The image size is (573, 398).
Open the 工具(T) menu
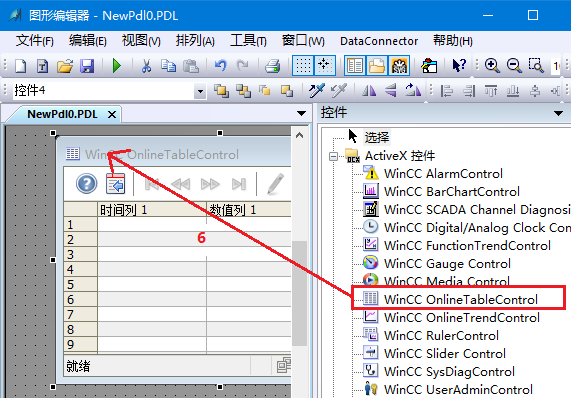click(x=248, y=41)
